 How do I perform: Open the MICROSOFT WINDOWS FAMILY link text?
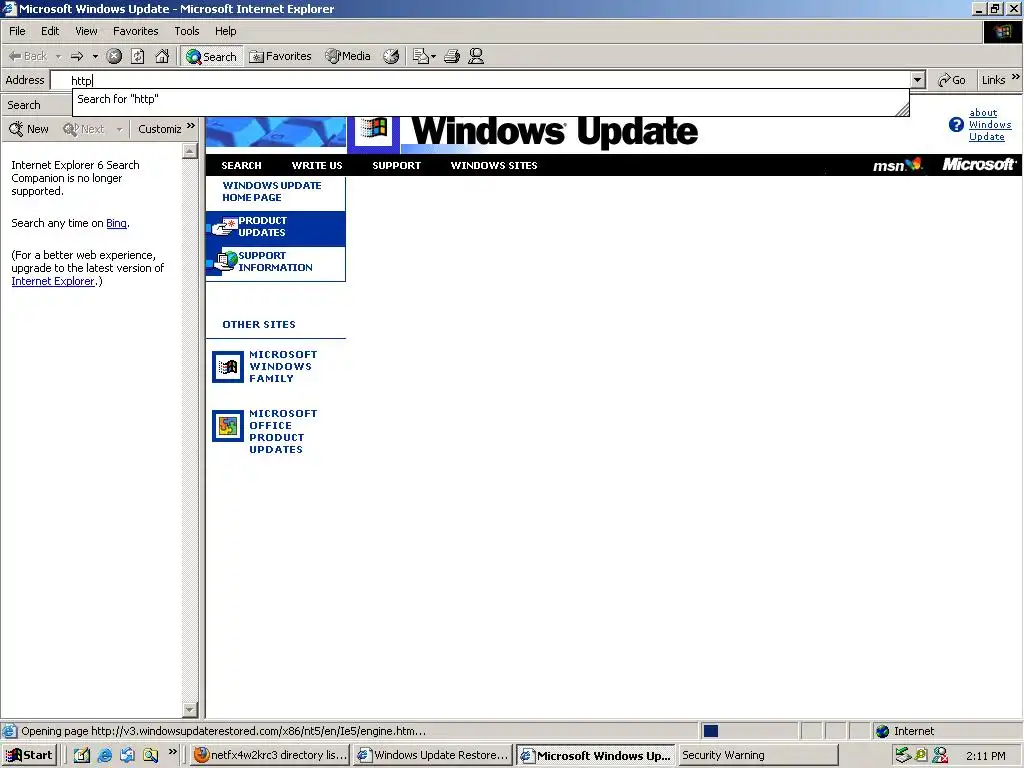coord(283,366)
